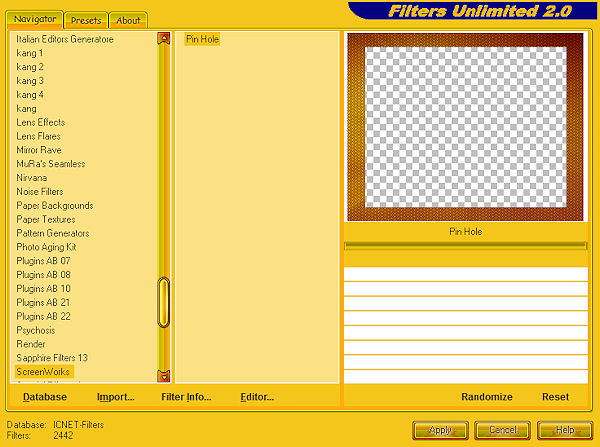The height and width of the screenshot is (447, 600).
Task: Click the Database button
Action: [45, 397]
